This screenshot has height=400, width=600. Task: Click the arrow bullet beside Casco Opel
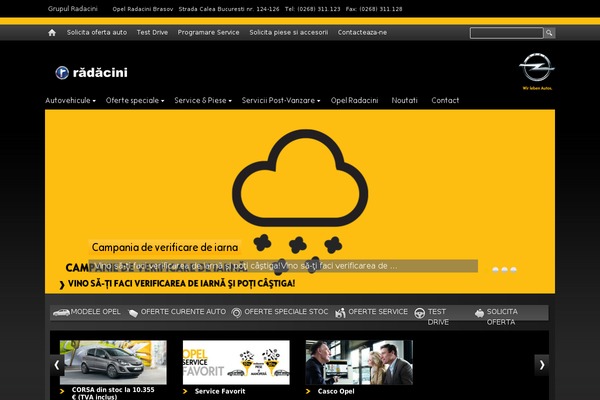click(308, 391)
